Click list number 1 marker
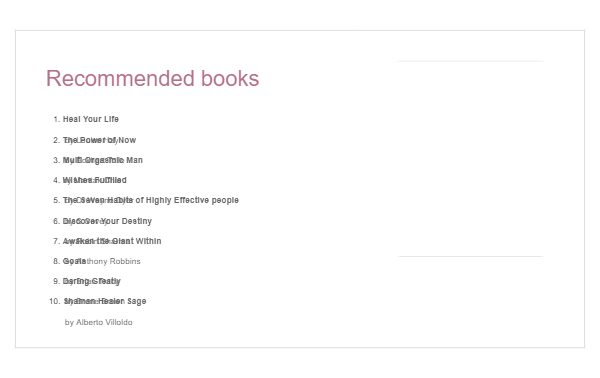Viewport: 600px width, 378px height. tap(57, 119)
